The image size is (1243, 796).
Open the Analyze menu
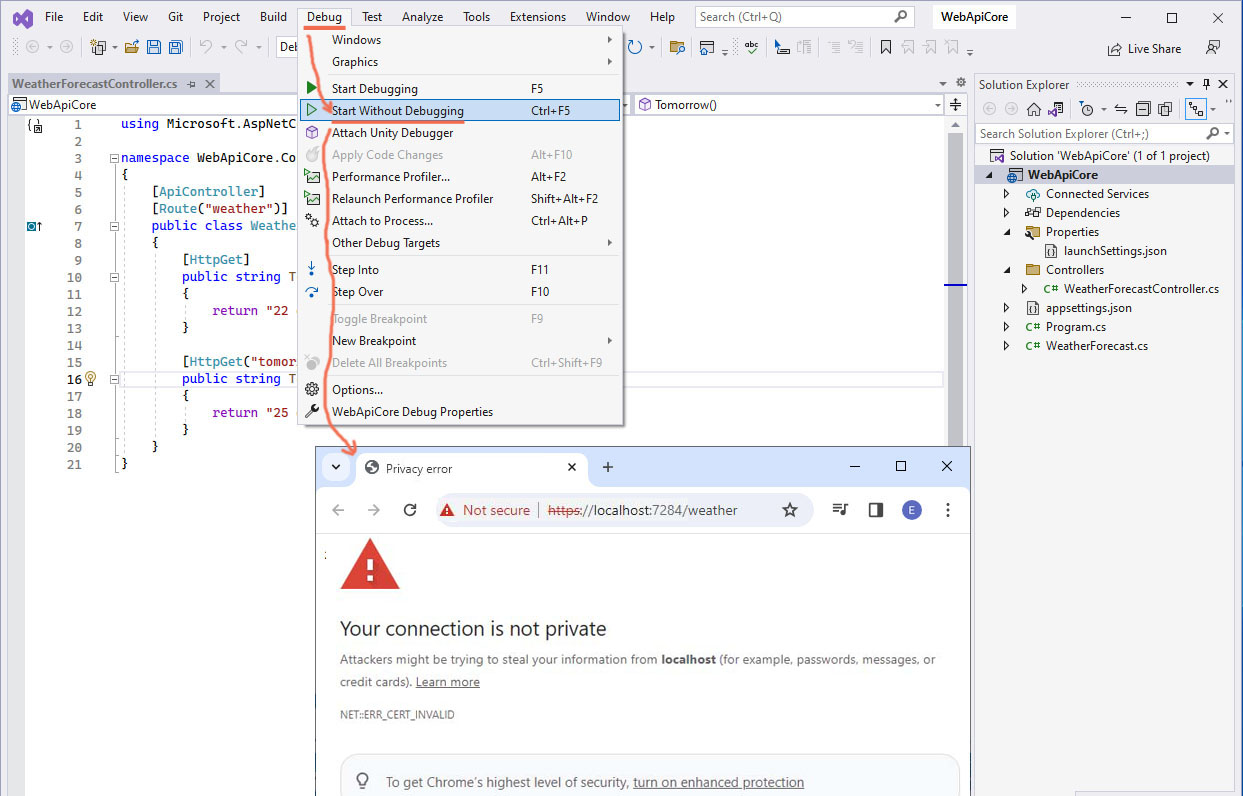click(x=422, y=17)
